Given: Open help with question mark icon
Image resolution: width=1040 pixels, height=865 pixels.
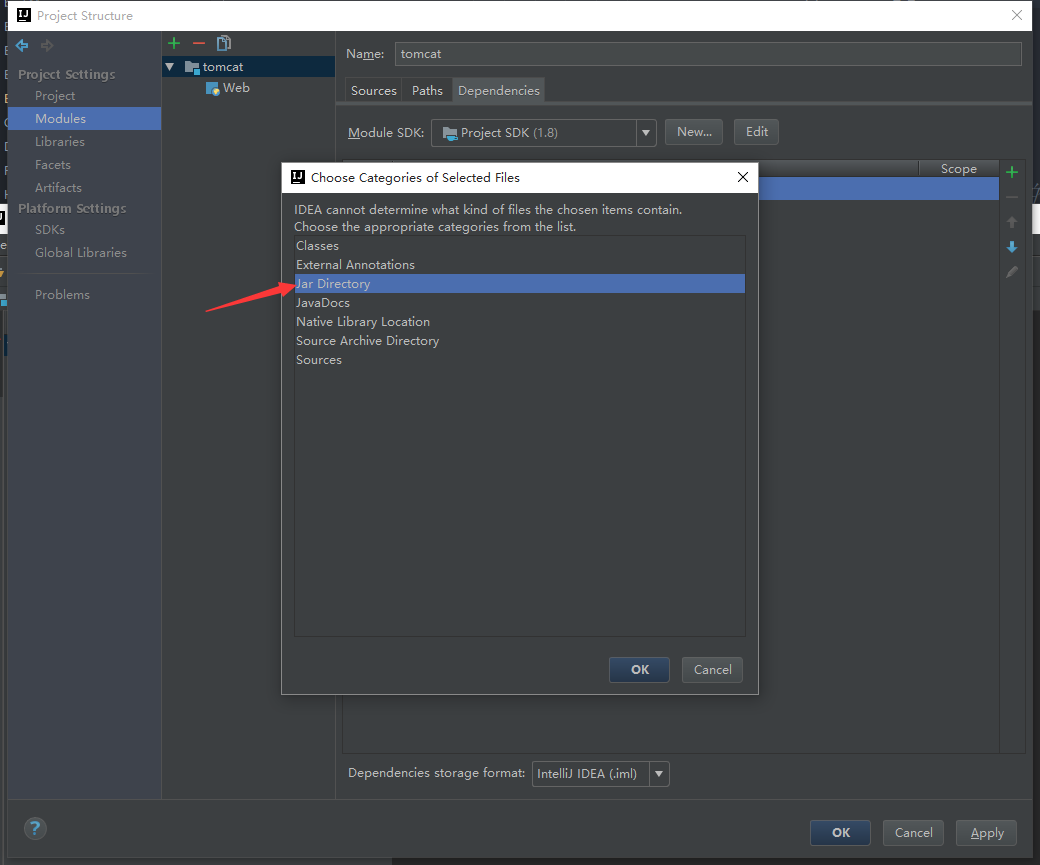Looking at the screenshot, I should [35, 828].
